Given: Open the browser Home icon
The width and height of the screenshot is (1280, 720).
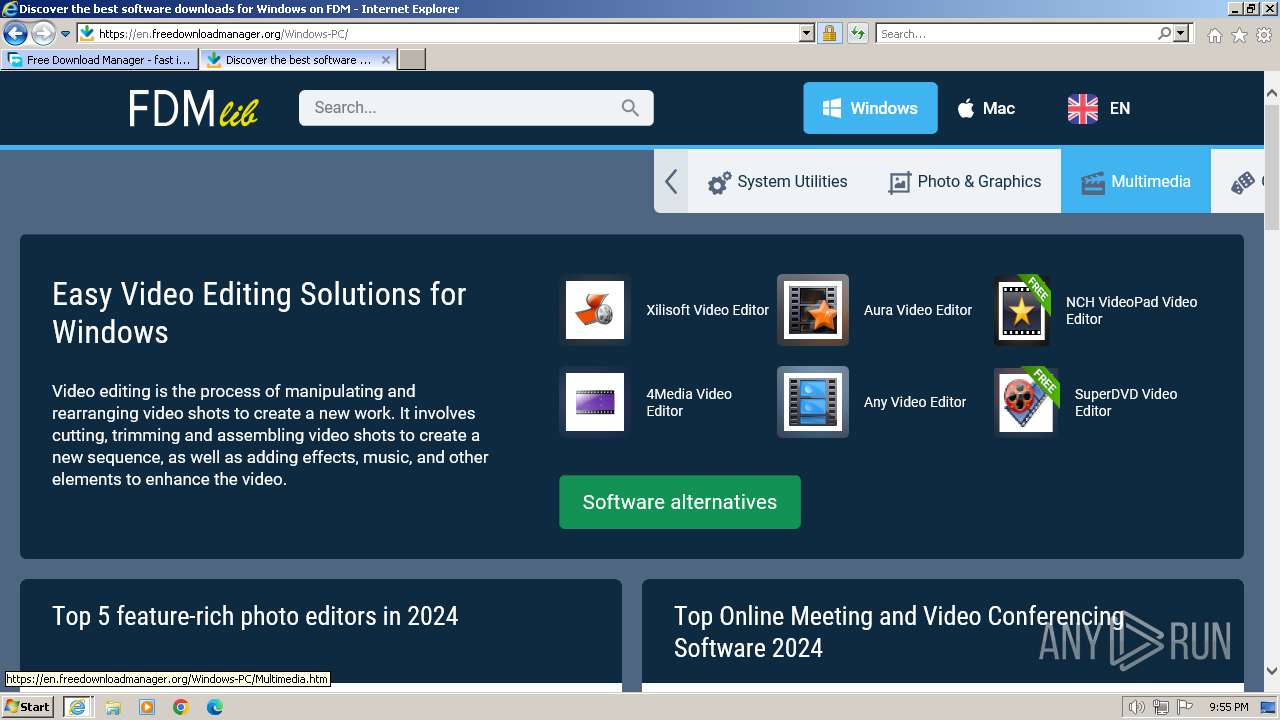Looking at the screenshot, I should (1214, 35).
